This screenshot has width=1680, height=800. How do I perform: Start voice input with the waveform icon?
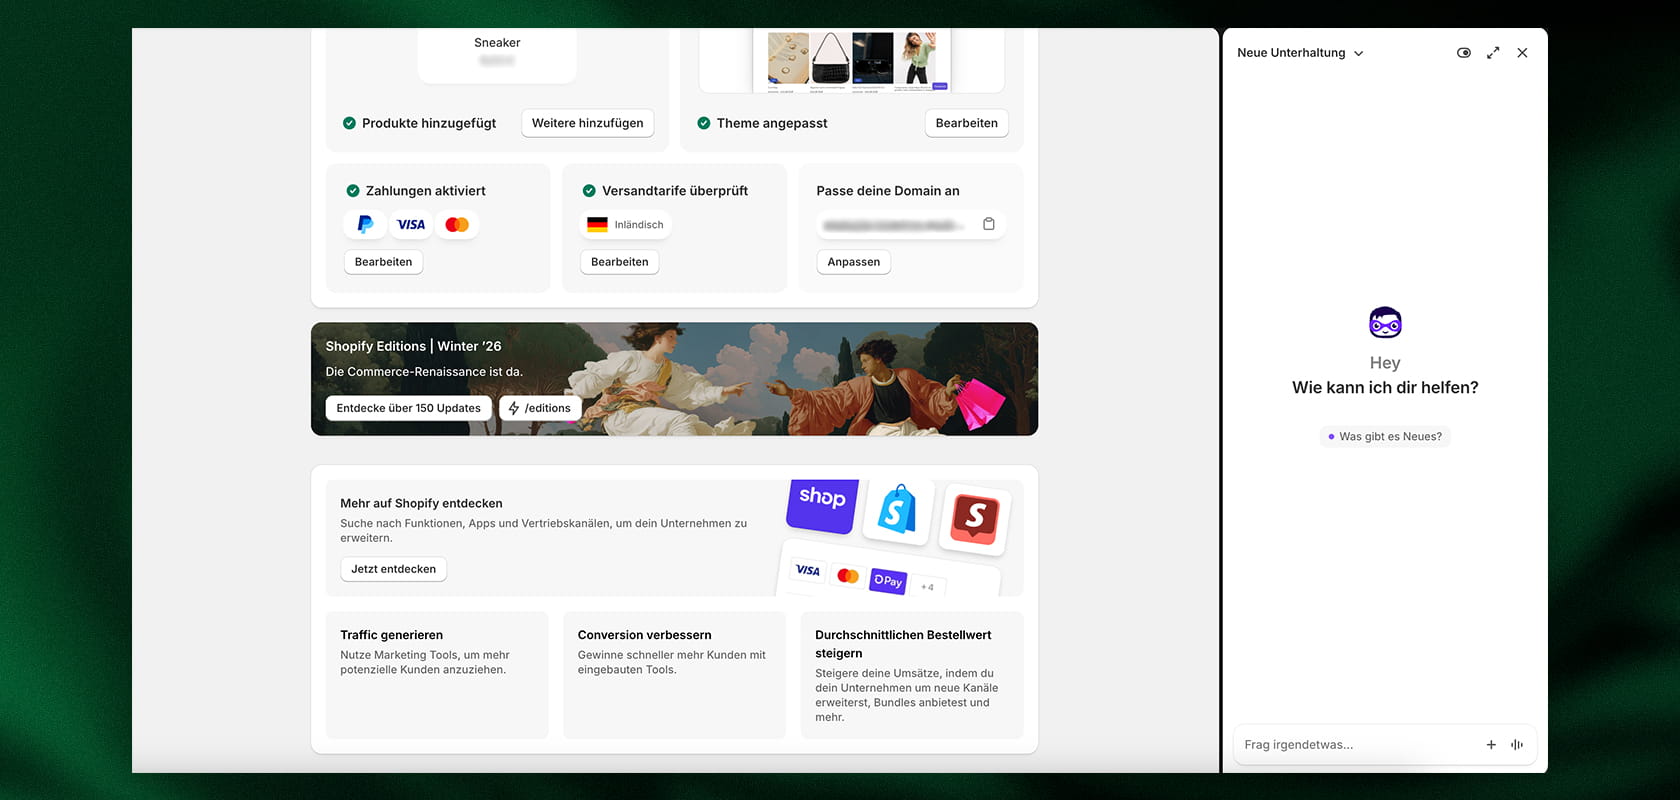1517,745
